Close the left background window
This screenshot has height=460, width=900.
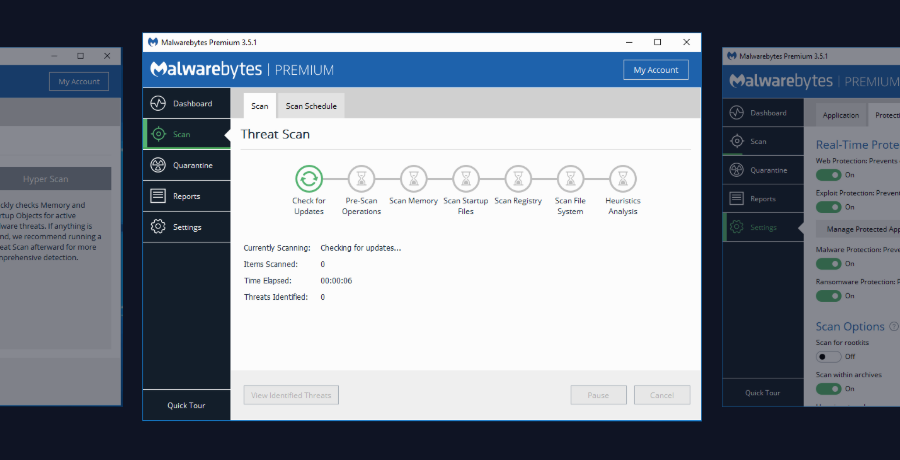click(x=107, y=56)
